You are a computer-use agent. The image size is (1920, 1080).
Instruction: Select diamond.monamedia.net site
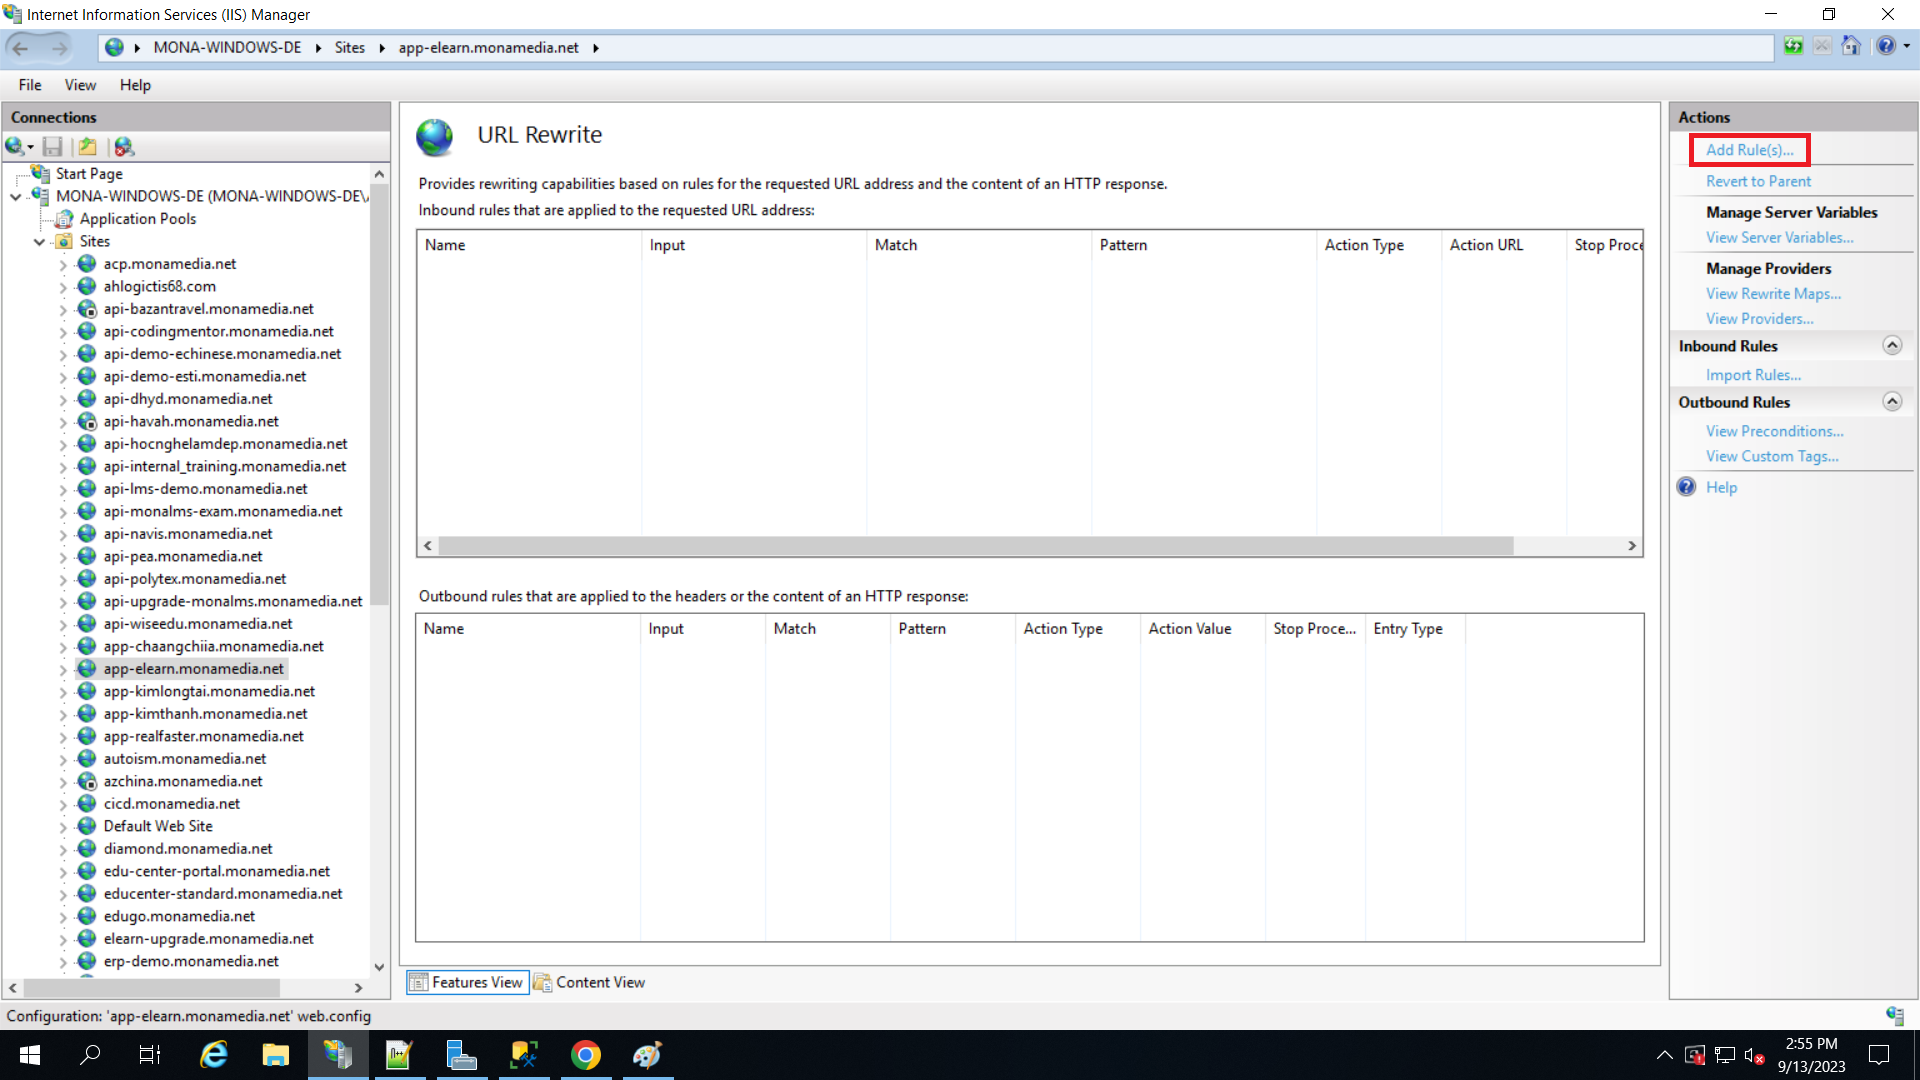(188, 848)
